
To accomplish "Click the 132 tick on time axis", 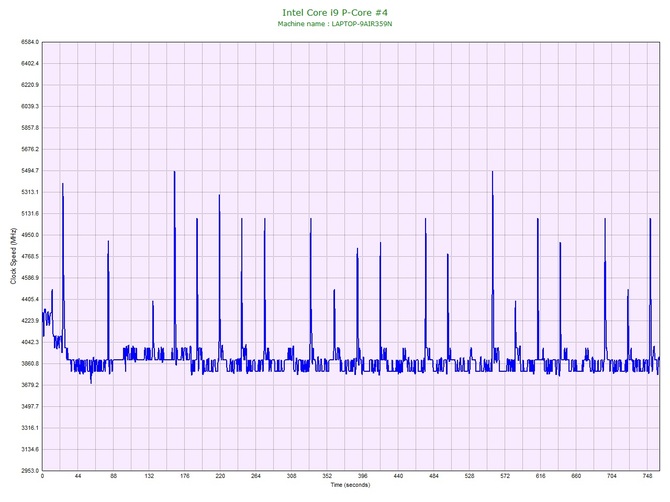I will tap(149, 476).
